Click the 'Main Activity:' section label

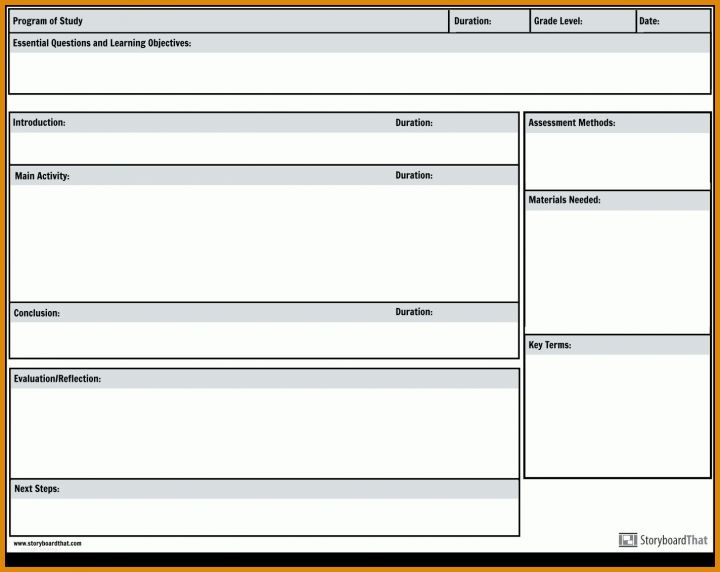point(42,176)
